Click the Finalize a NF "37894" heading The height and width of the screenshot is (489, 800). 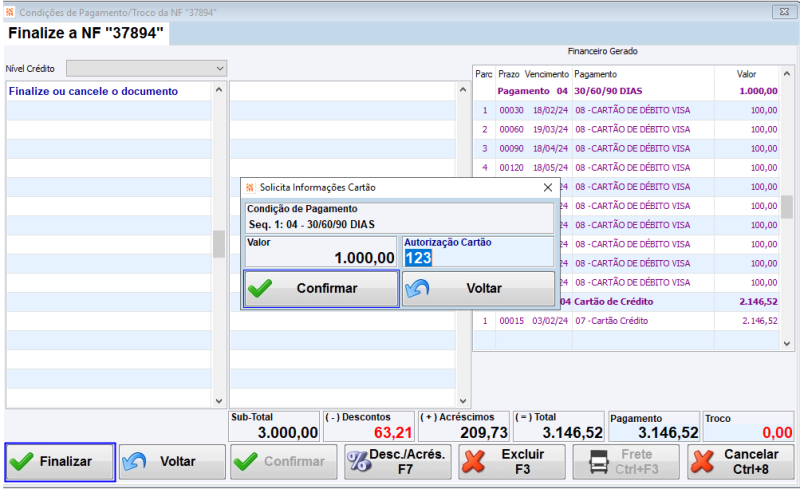[x=86, y=33]
